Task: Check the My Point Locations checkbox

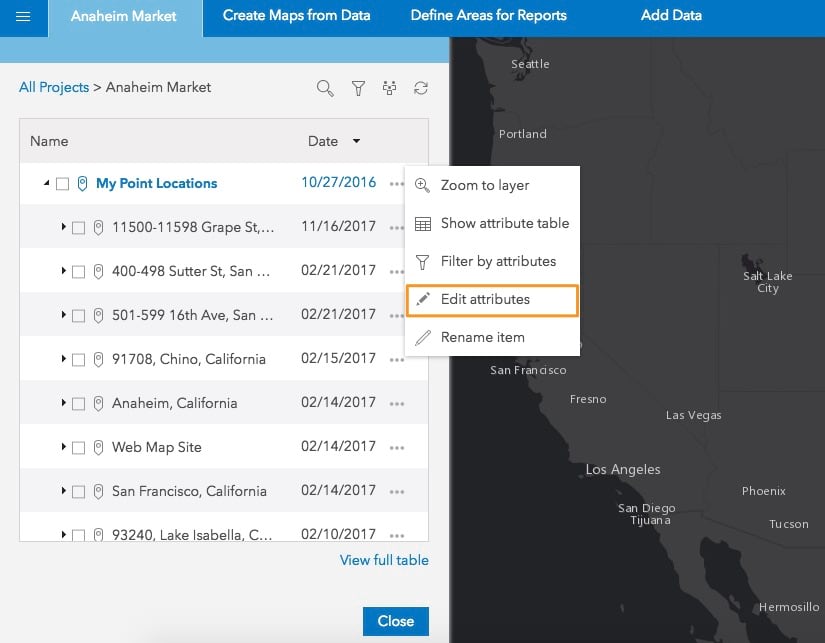Action: pyautogui.click(x=63, y=184)
